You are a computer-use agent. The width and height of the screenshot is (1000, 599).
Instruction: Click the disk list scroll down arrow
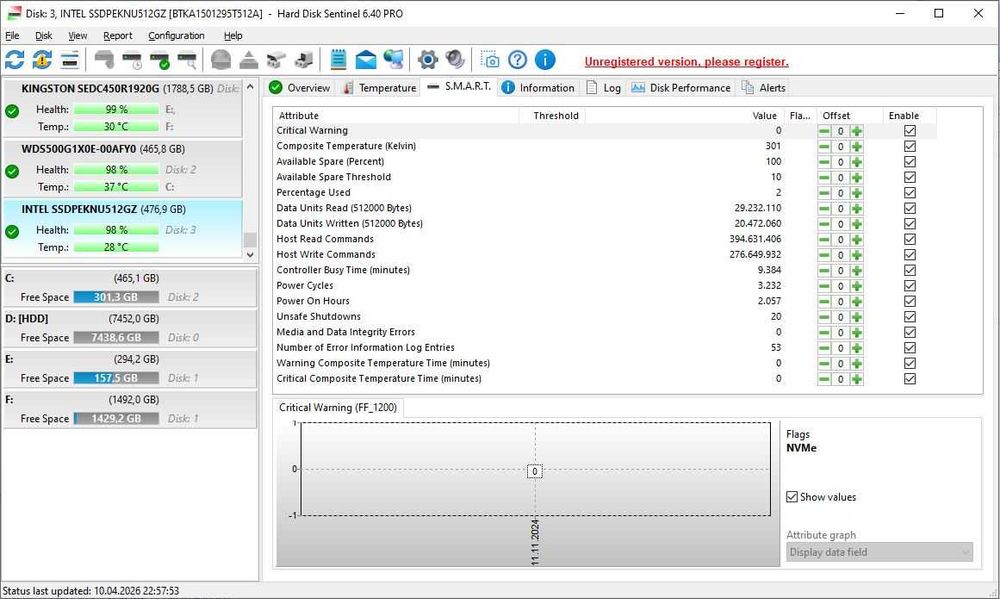tap(250, 255)
